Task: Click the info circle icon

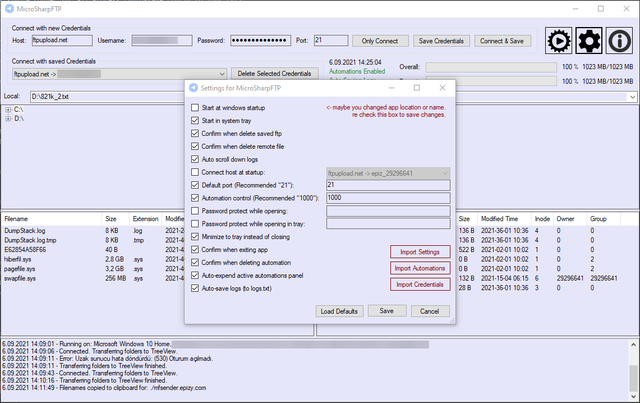Action: pos(619,41)
